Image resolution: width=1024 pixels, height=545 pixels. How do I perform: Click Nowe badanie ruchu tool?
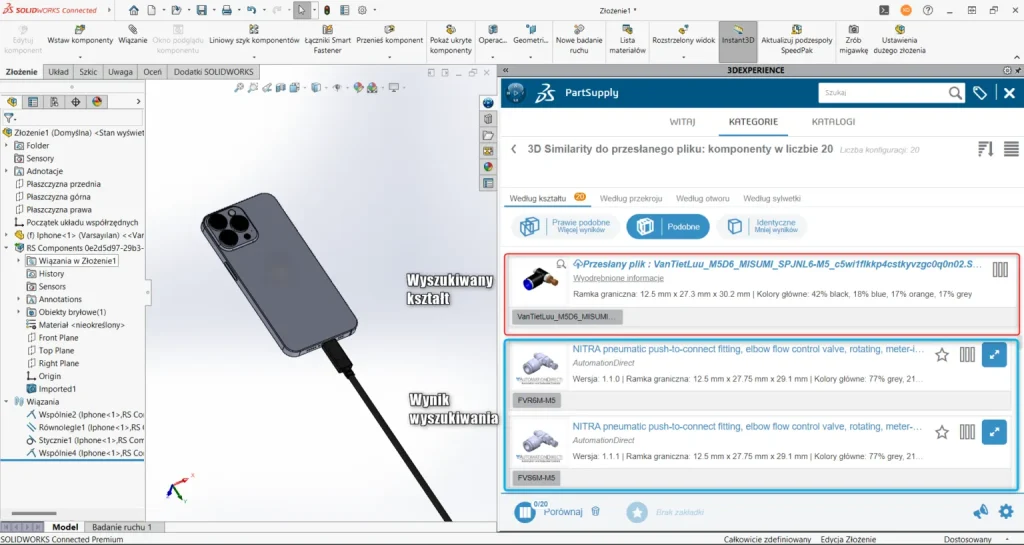pos(579,39)
